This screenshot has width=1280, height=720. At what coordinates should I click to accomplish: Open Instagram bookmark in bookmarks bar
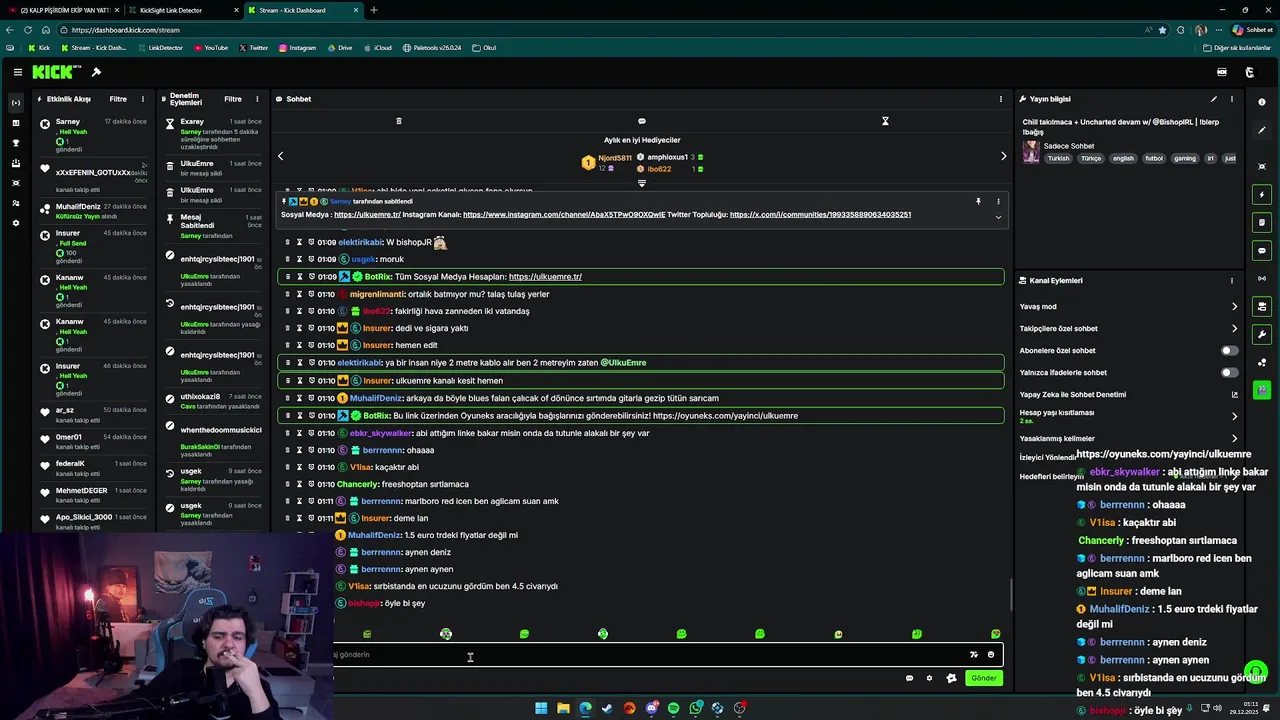click(297, 48)
